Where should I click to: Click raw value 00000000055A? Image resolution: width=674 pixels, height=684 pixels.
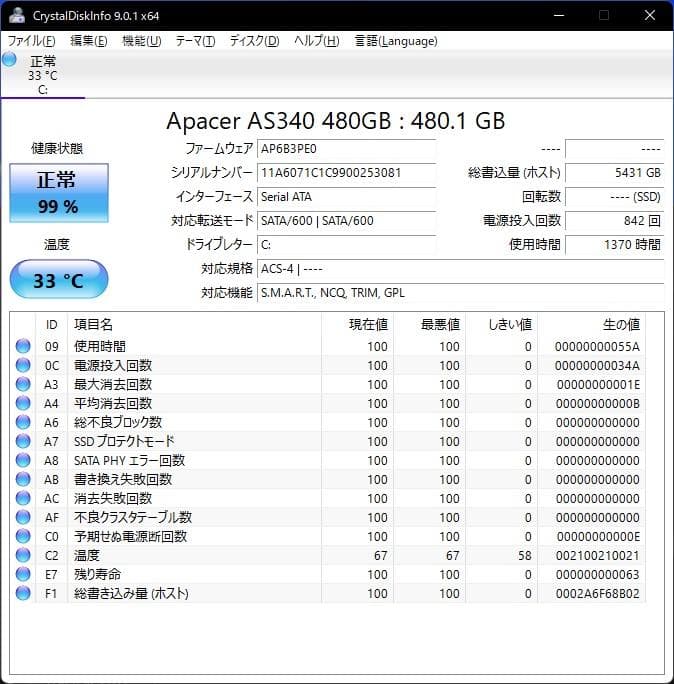[x=598, y=346]
